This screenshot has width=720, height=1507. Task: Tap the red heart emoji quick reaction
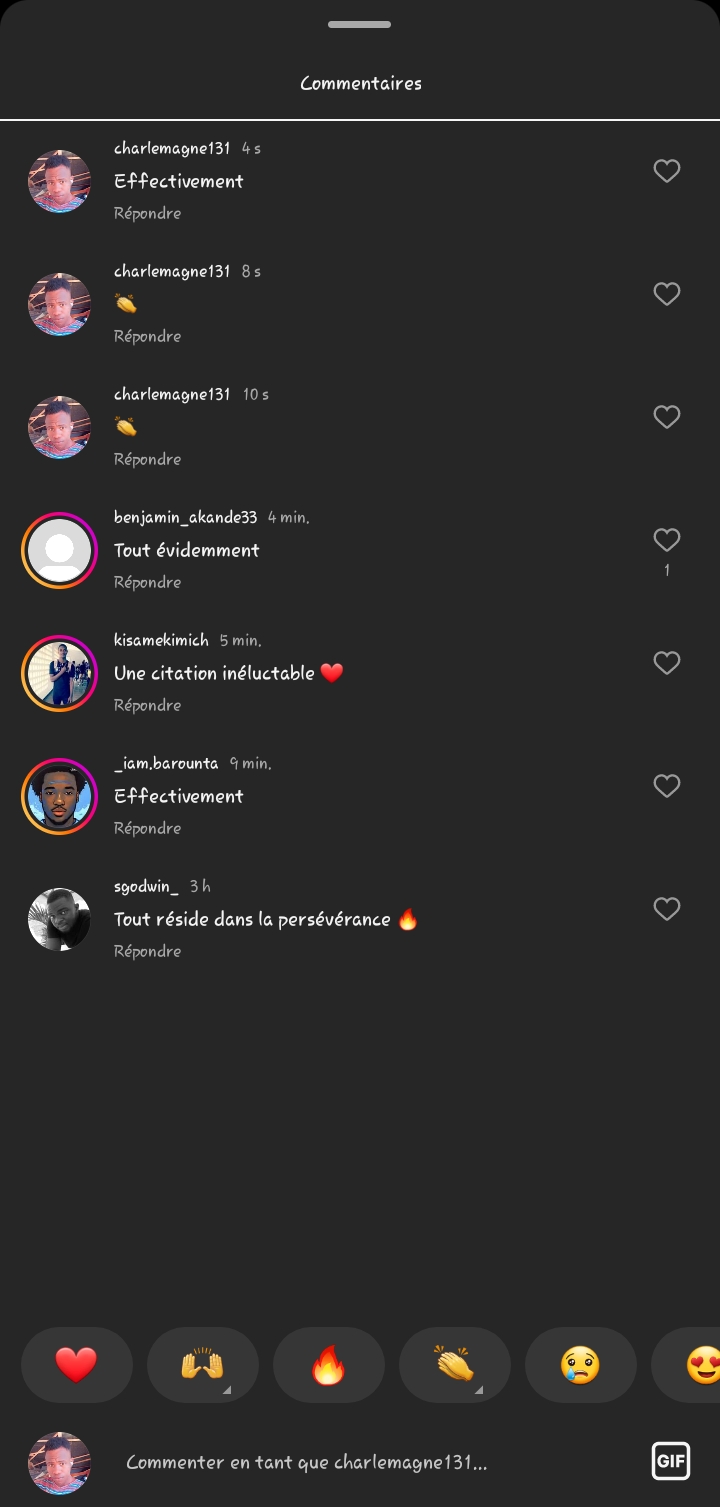76,1365
